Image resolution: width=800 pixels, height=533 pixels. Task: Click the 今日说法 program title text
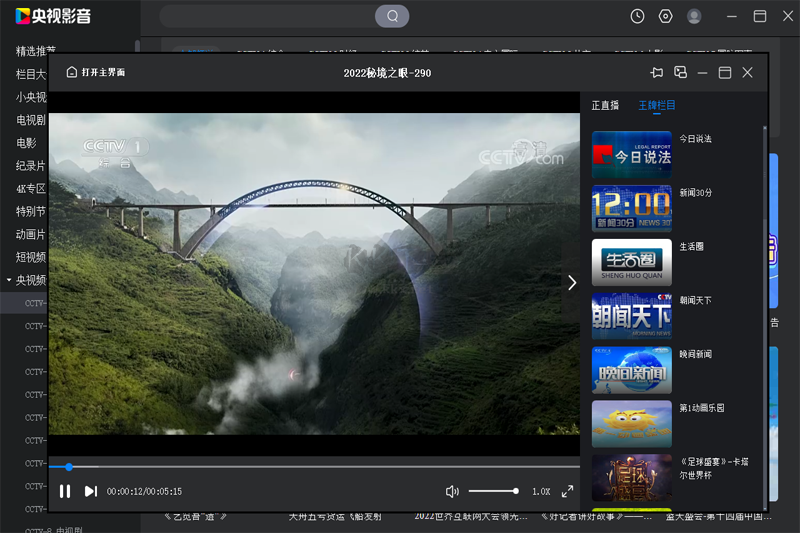pos(695,139)
